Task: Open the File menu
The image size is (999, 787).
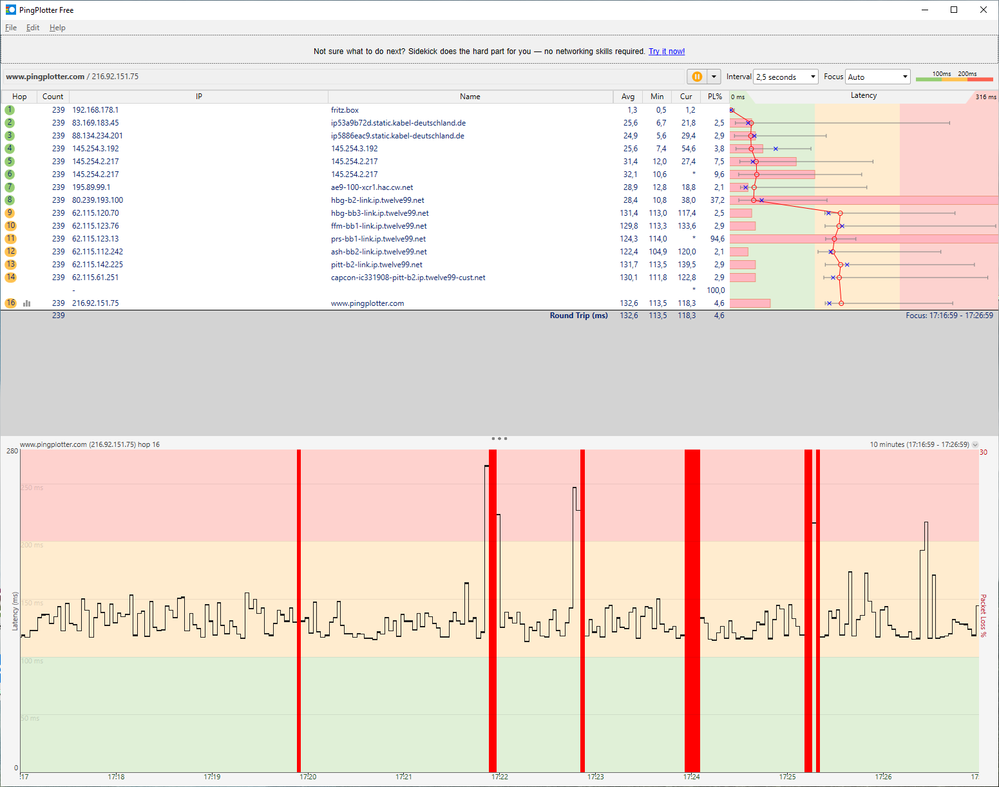Action: (x=11, y=28)
